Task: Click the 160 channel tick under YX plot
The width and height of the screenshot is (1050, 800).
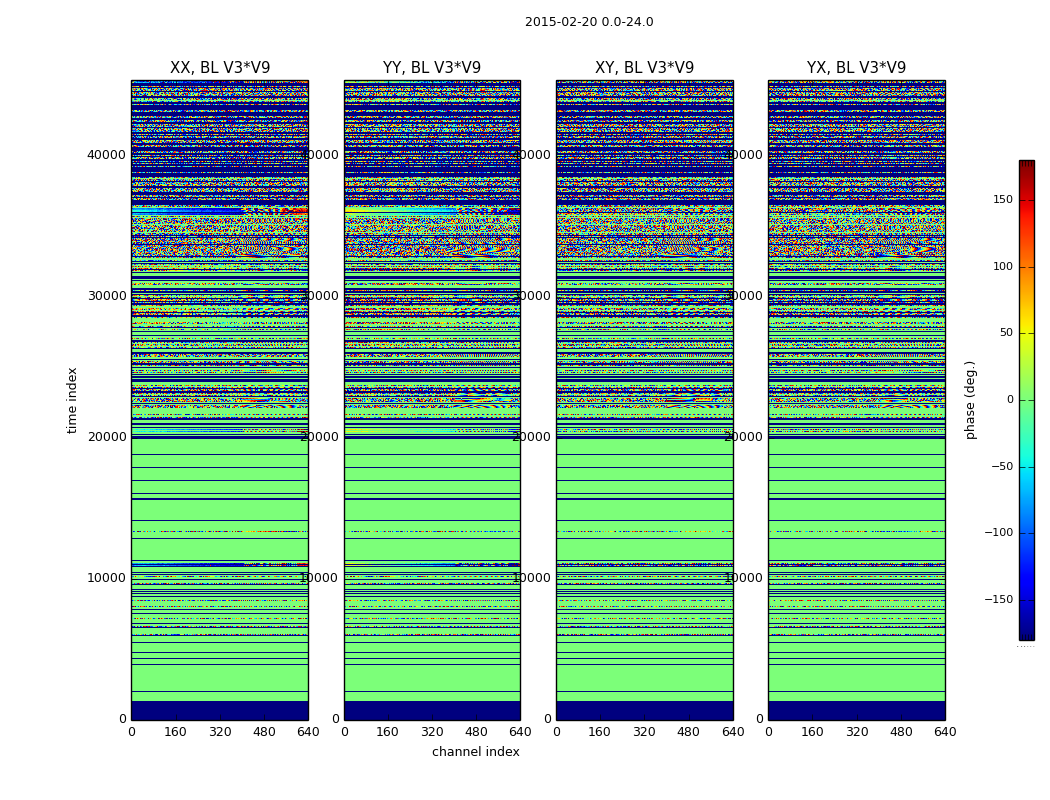Action: [x=812, y=732]
